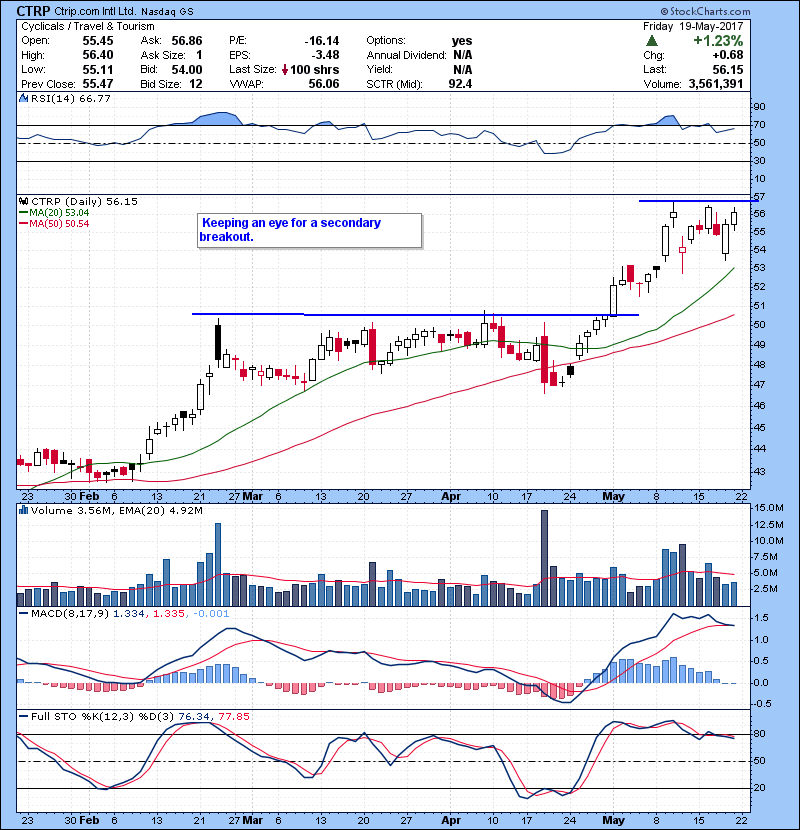The image size is (800, 830).
Task: Click the EPS value -3.48
Action: click(x=326, y=55)
